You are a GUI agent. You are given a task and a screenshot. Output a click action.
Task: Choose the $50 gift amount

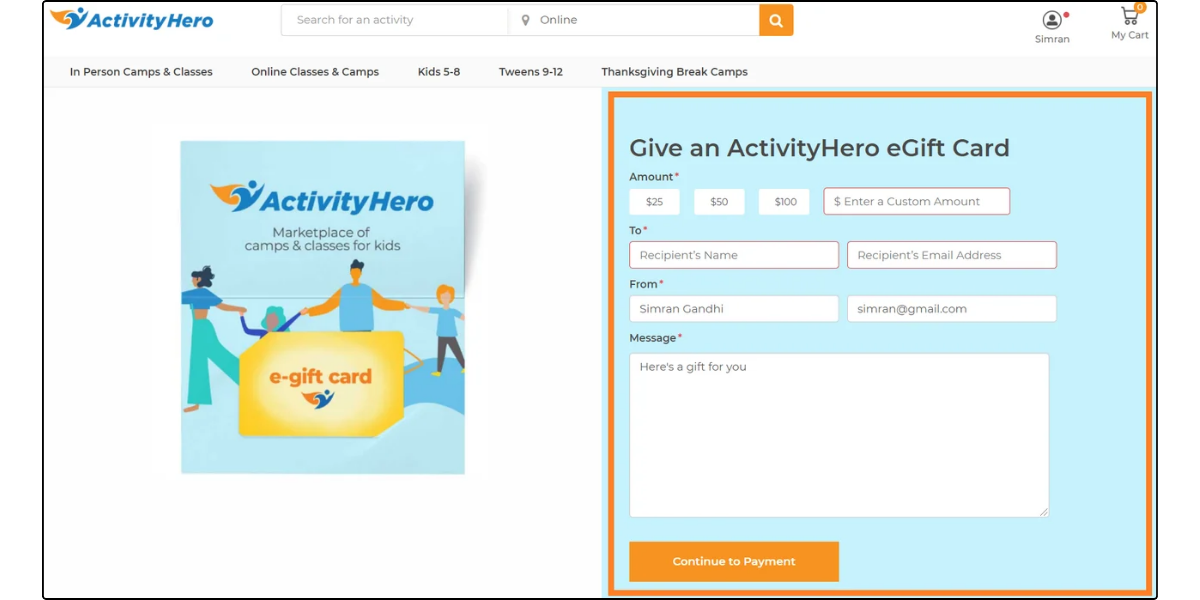pyautogui.click(x=719, y=201)
